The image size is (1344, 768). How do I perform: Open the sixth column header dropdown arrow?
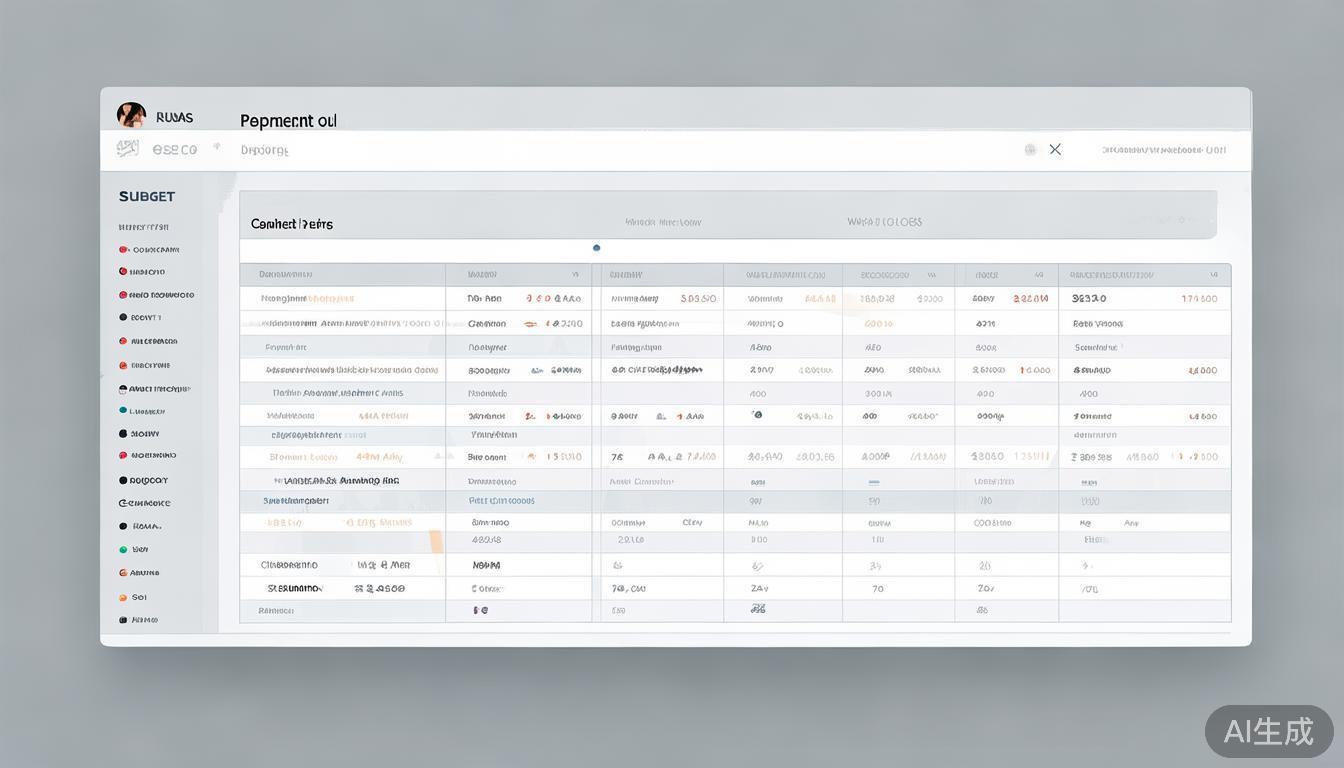point(1039,275)
